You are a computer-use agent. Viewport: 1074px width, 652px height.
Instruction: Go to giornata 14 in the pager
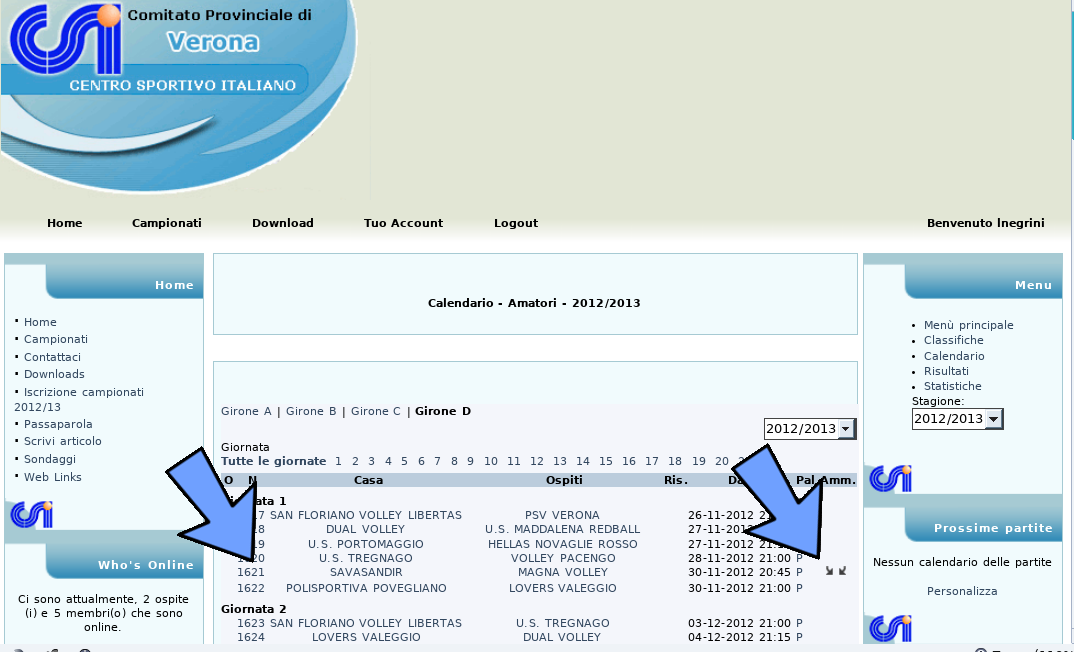coord(583,462)
